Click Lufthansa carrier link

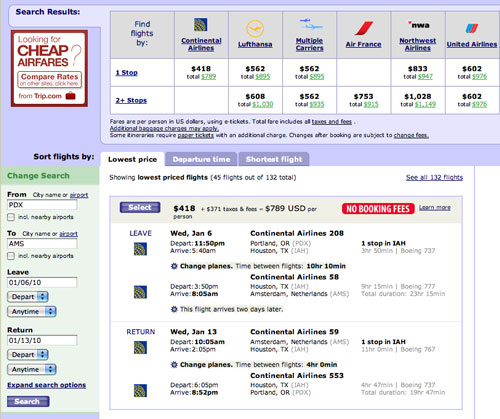point(255,44)
